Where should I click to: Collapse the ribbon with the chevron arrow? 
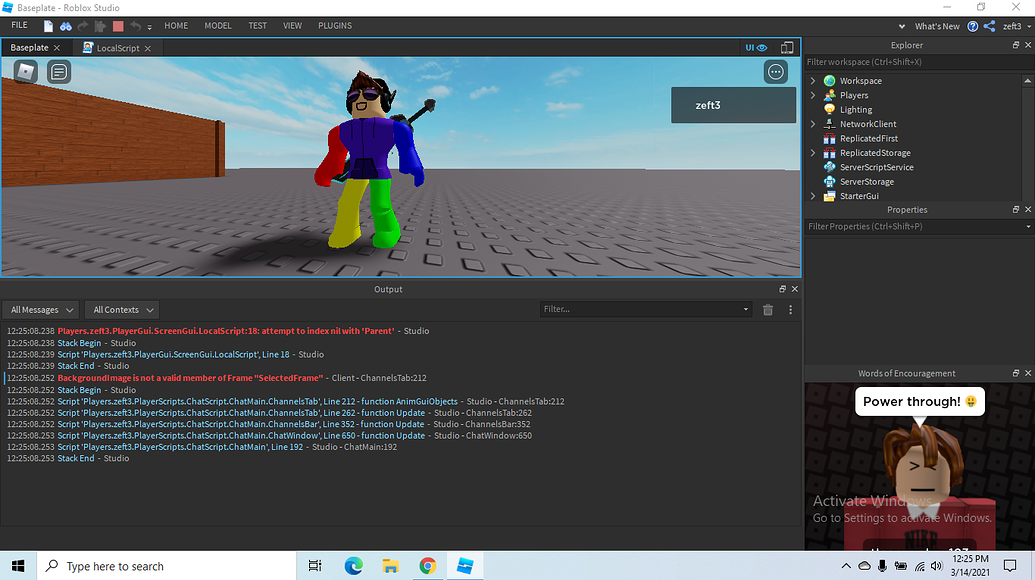[x=902, y=26]
